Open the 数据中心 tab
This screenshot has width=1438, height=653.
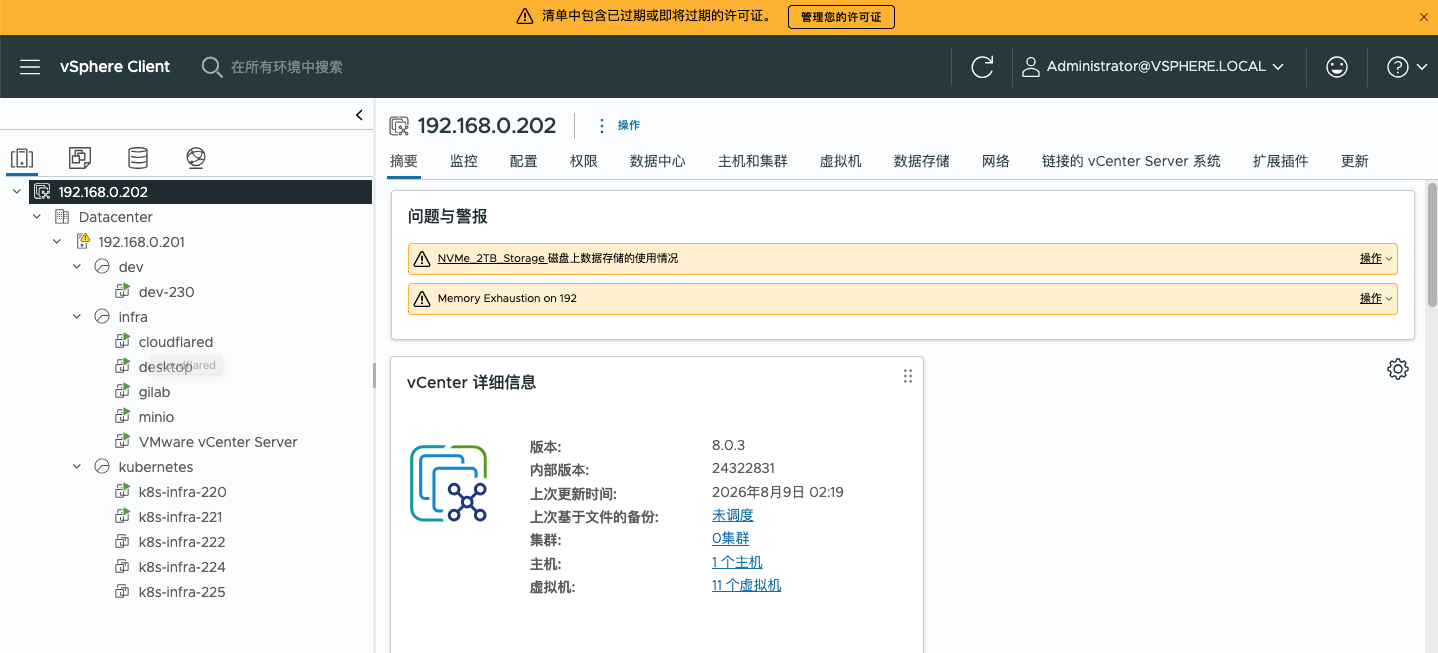tap(658, 161)
